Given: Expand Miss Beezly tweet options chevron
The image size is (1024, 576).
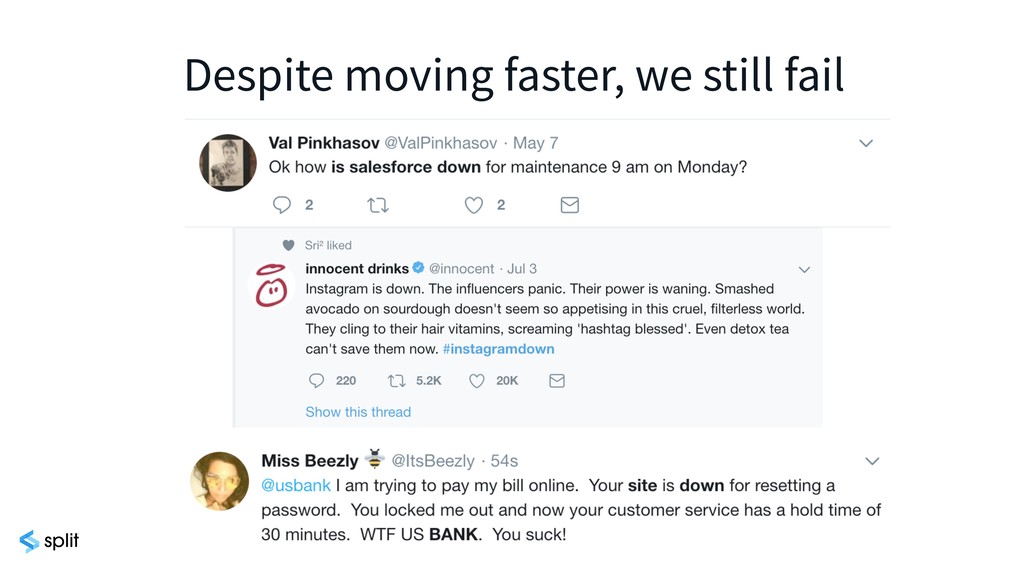Looking at the screenshot, I should click(x=872, y=461).
